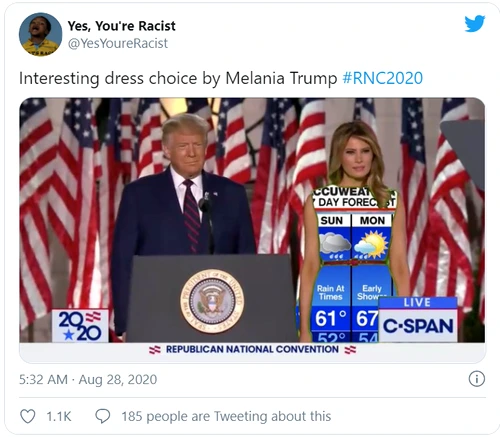
Task: Open replies via speech bubble icon
Action: coord(103,416)
